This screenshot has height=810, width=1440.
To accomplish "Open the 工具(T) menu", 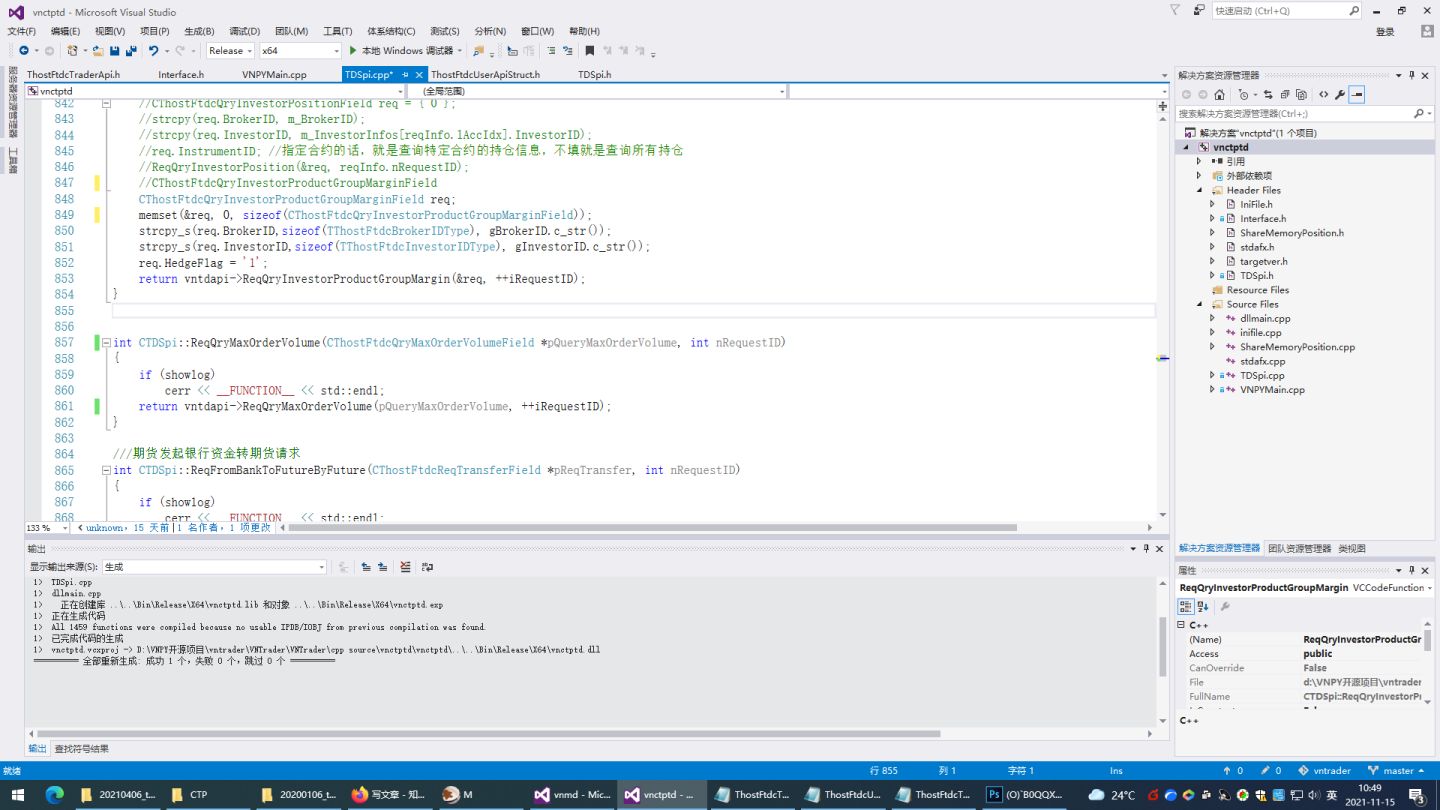I will click(x=338, y=31).
